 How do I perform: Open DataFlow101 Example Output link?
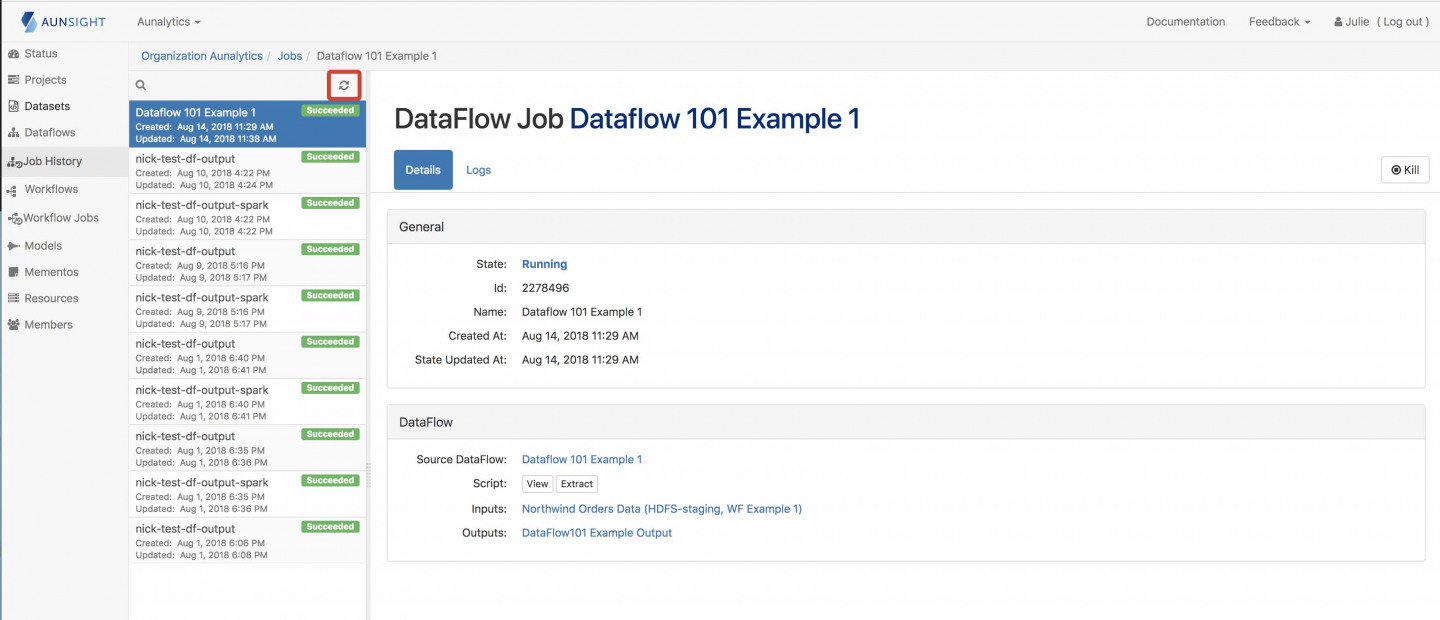pos(597,533)
